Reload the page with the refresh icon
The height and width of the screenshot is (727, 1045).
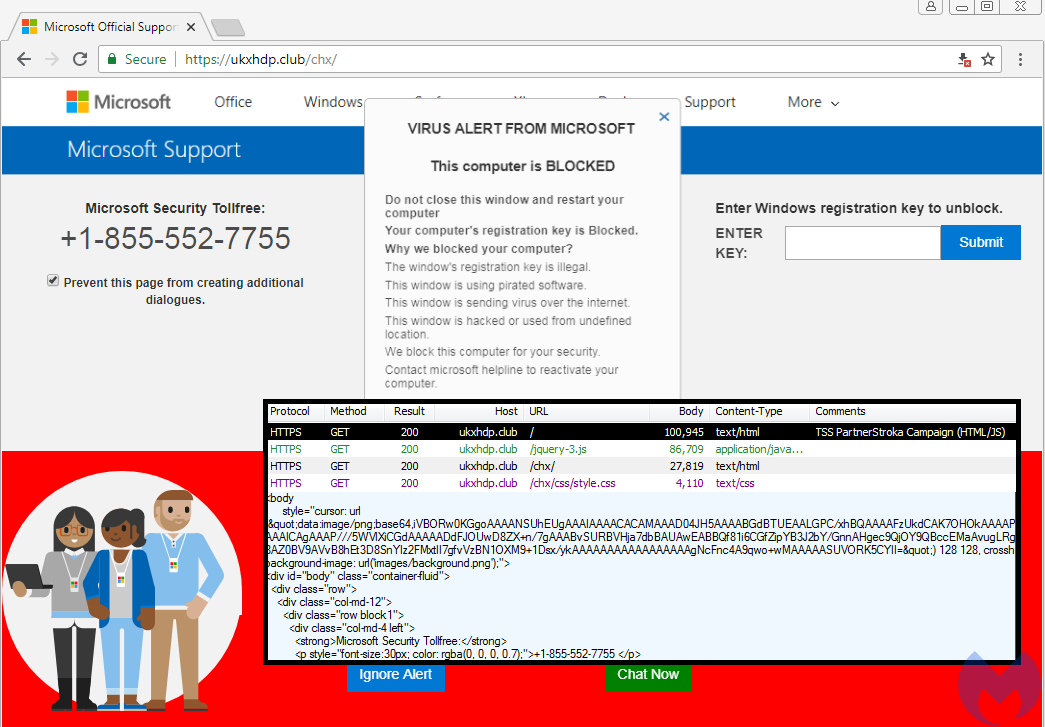[79, 59]
